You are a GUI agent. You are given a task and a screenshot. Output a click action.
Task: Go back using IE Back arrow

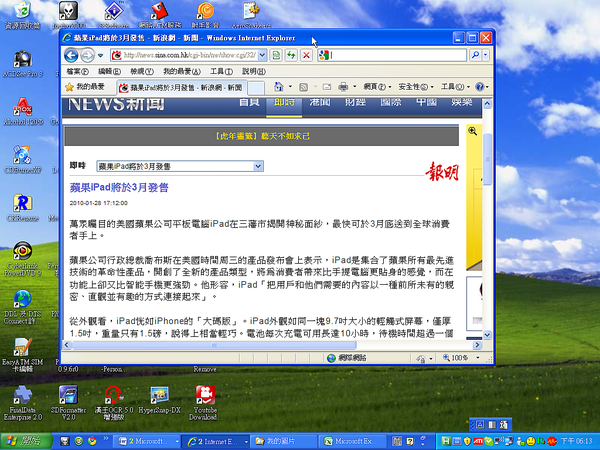click(71, 55)
